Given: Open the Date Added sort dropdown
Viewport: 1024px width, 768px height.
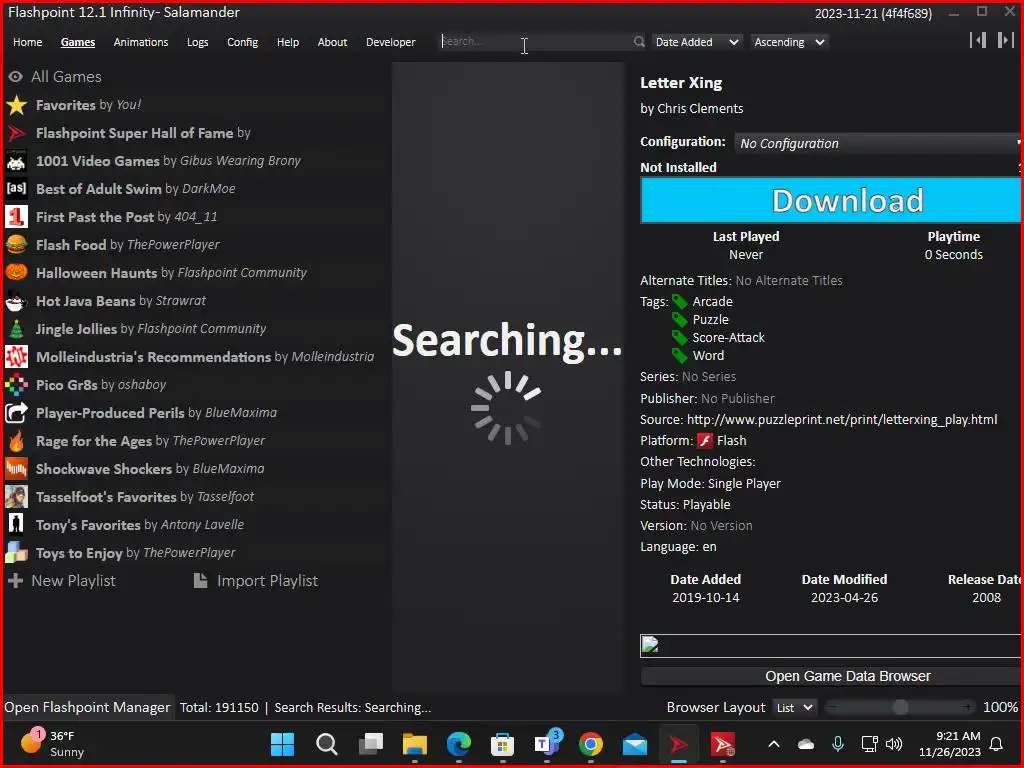Looking at the screenshot, I should 697,42.
